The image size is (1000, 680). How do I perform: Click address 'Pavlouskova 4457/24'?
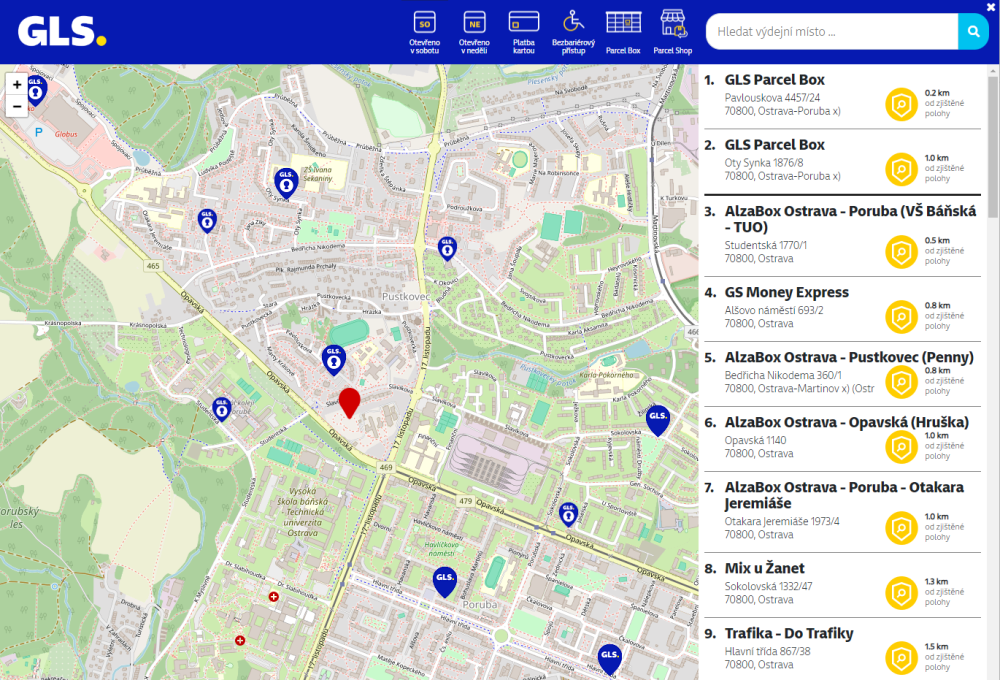coord(772,98)
